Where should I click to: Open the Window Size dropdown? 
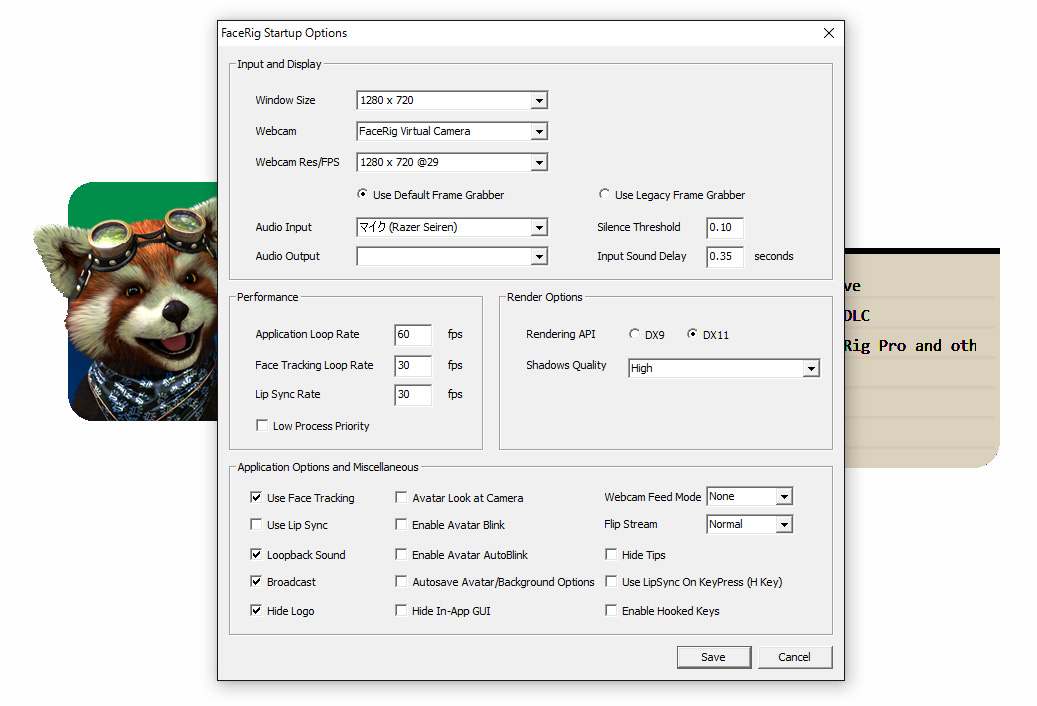tap(539, 100)
